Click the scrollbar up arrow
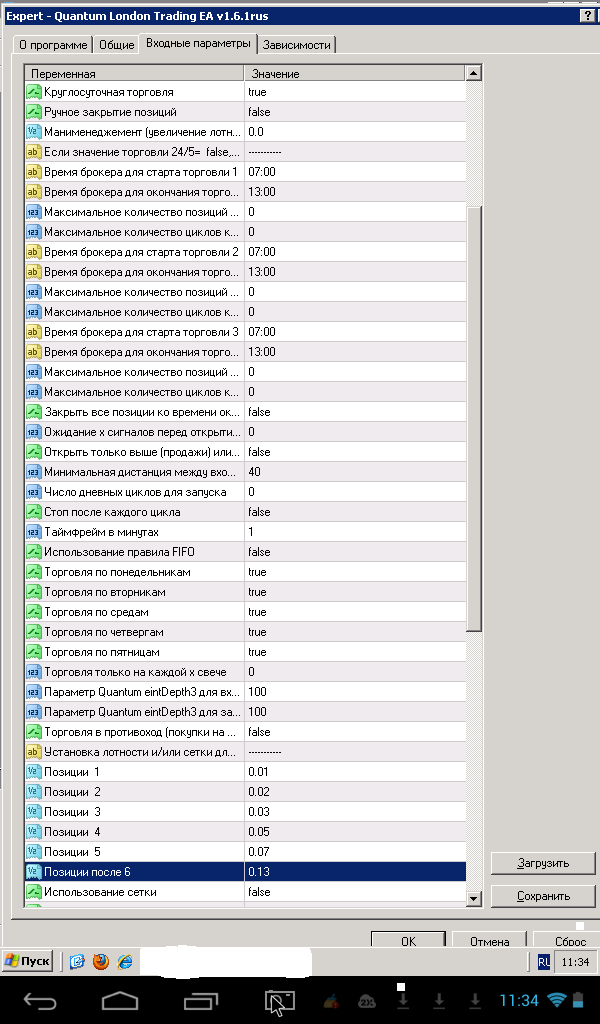 pyautogui.click(x=475, y=73)
